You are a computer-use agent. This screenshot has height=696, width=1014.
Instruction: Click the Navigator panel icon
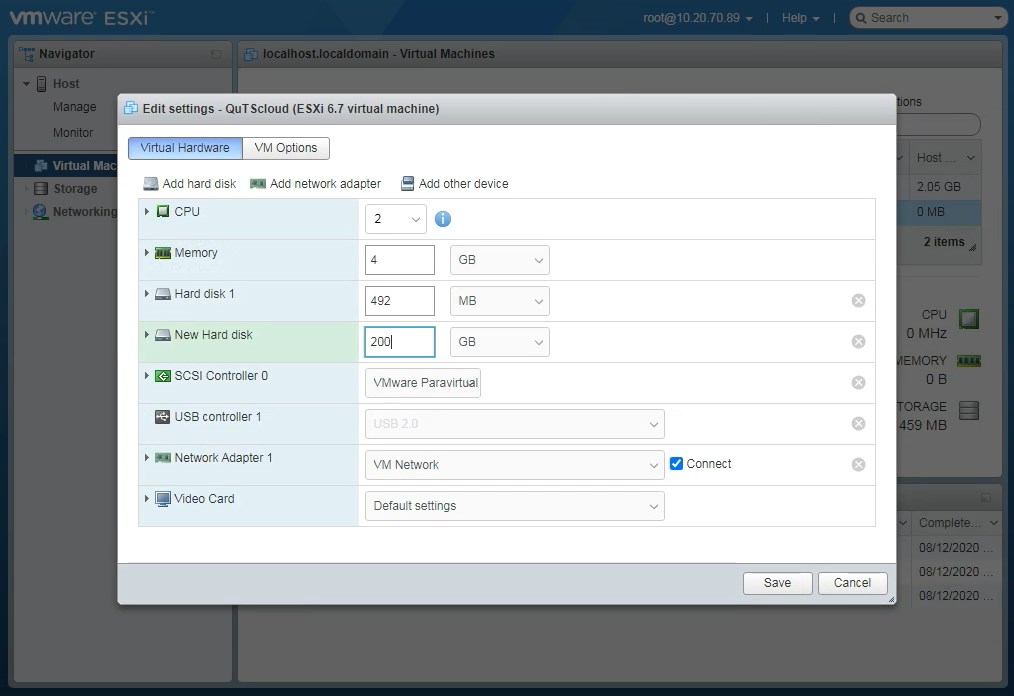pyautogui.click(x=27, y=54)
